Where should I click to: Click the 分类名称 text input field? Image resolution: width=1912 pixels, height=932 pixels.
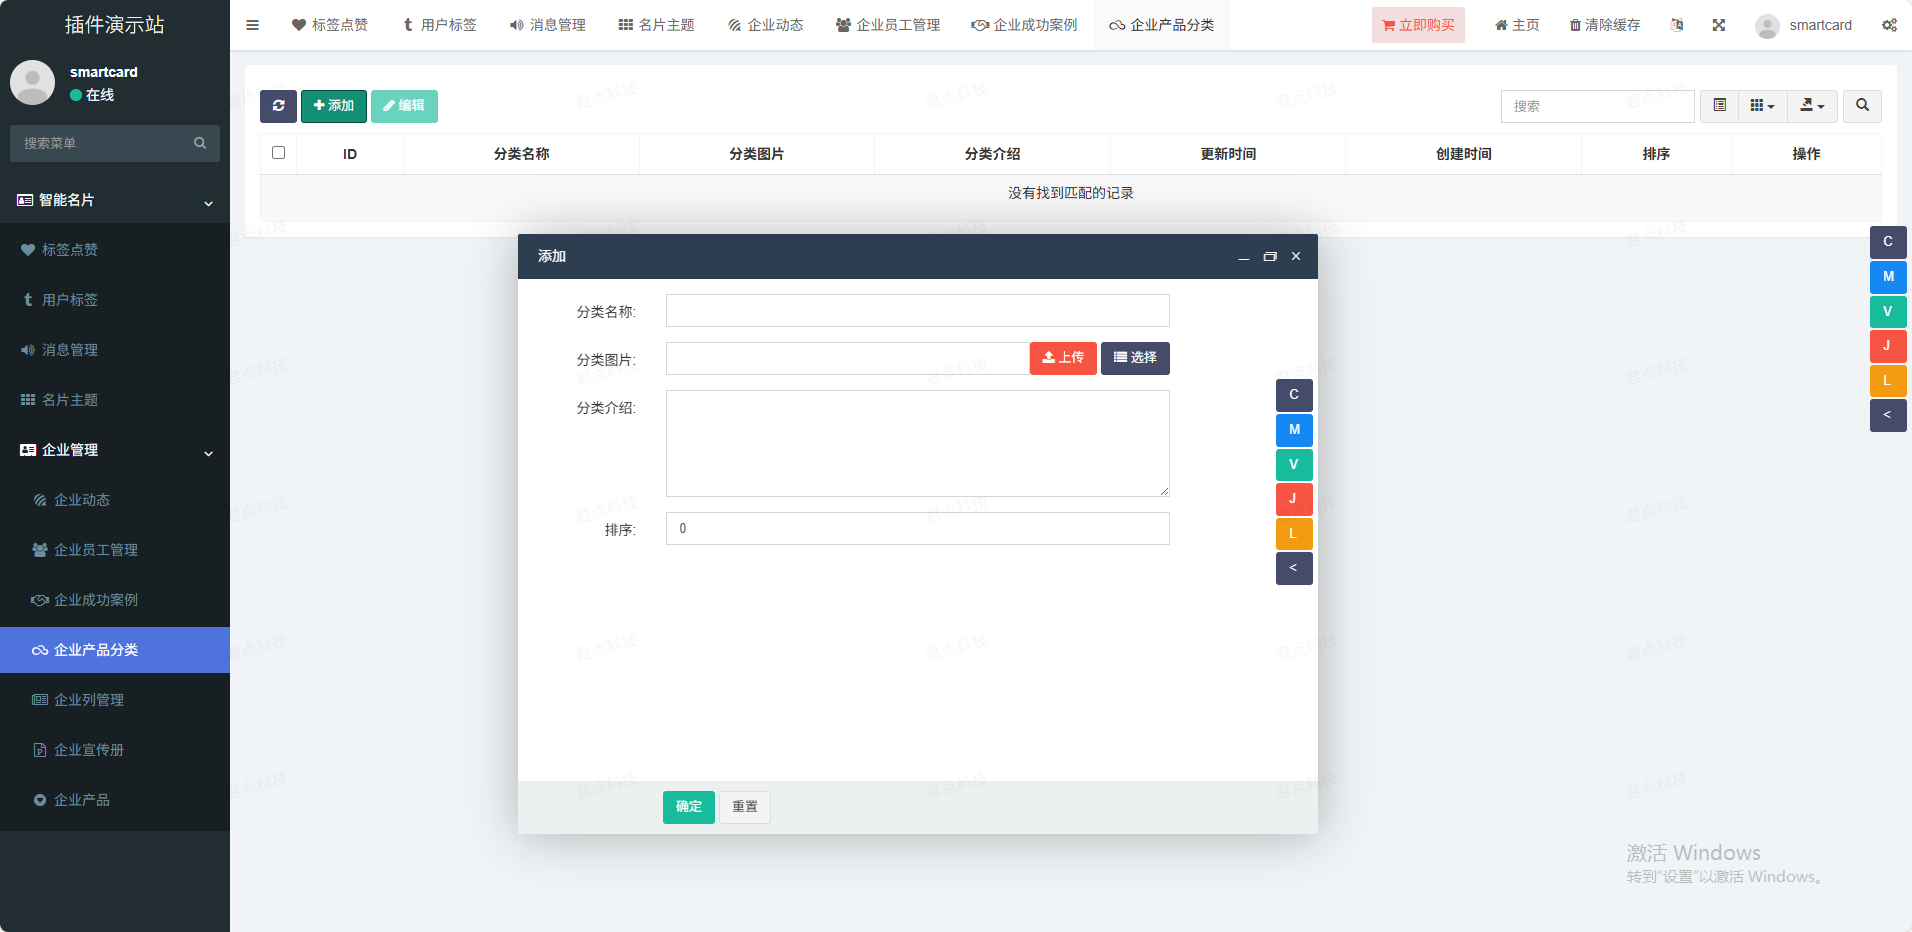917,311
